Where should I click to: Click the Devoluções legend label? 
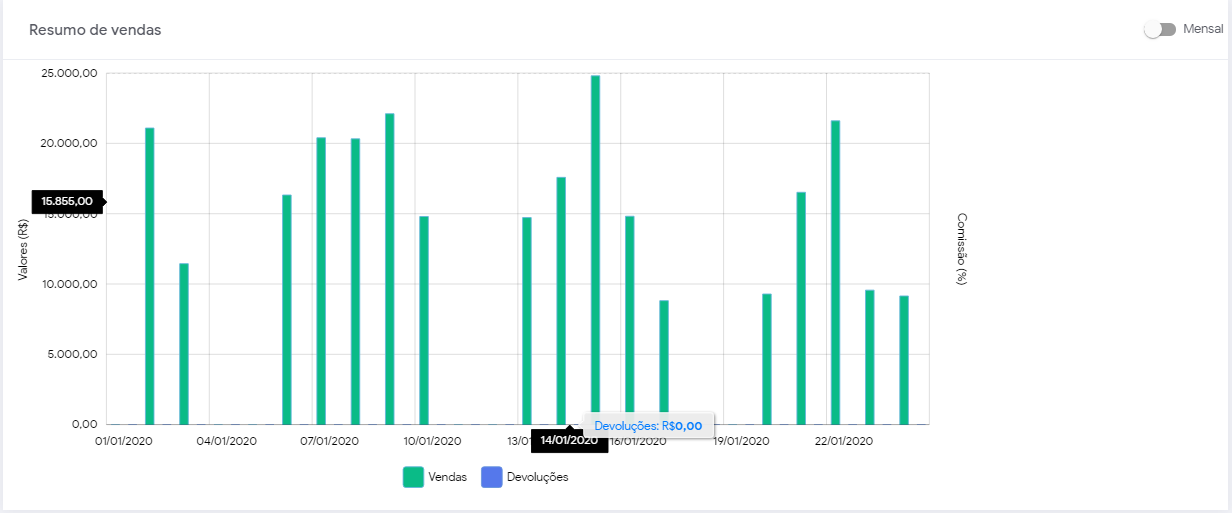click(x=537, y=477)
